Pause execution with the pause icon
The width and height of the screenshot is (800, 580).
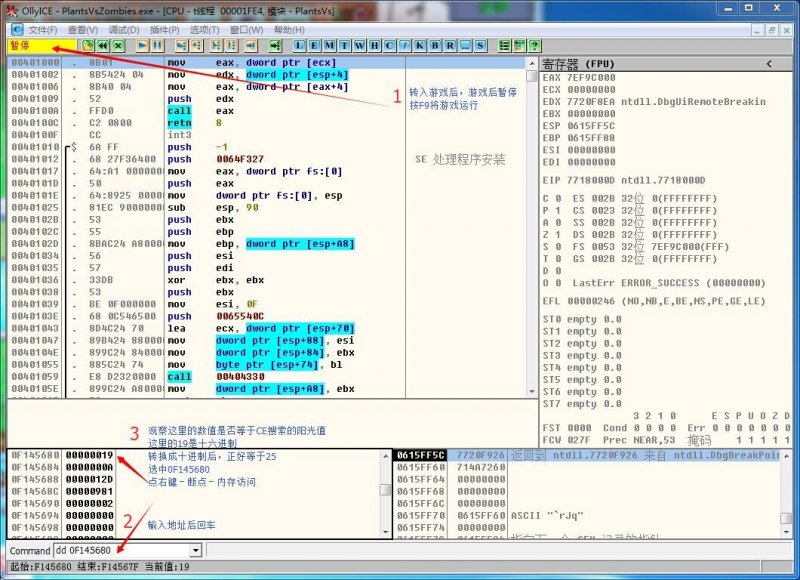pos(158,46)
